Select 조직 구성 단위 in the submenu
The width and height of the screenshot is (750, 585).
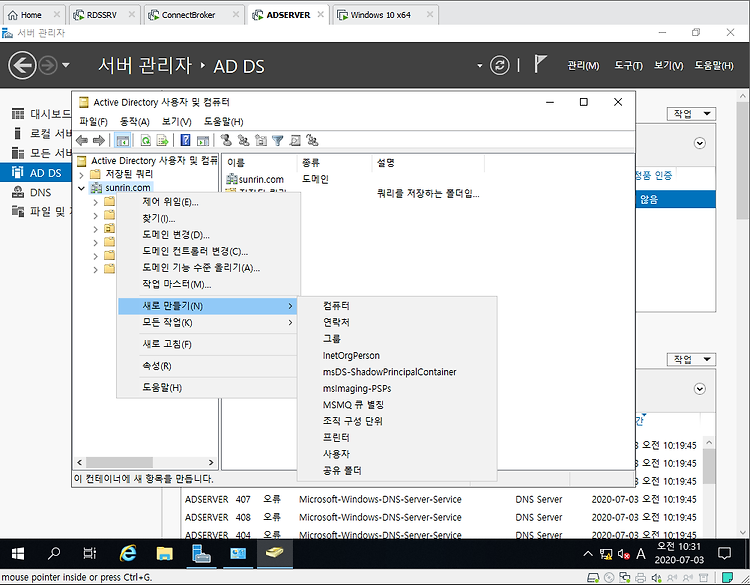tap(397, 421)
